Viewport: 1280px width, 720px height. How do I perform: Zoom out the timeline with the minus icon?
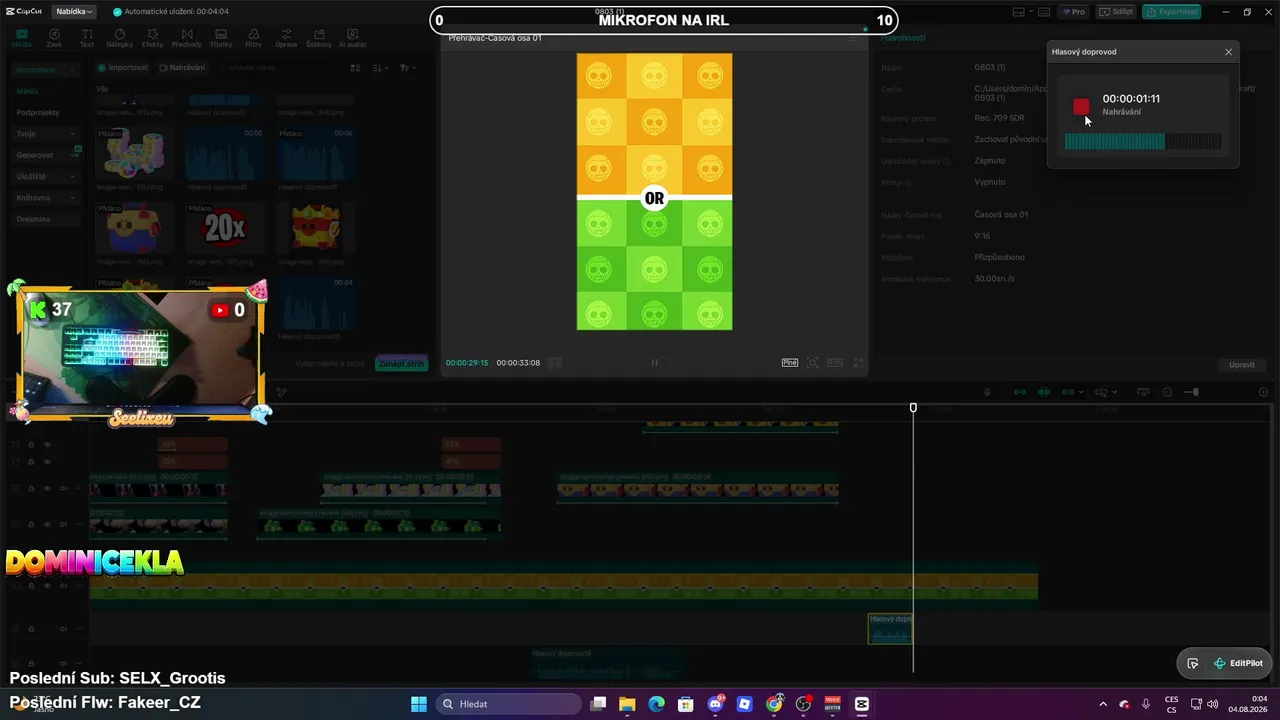pyautogui.click(x=1169, y=392)
